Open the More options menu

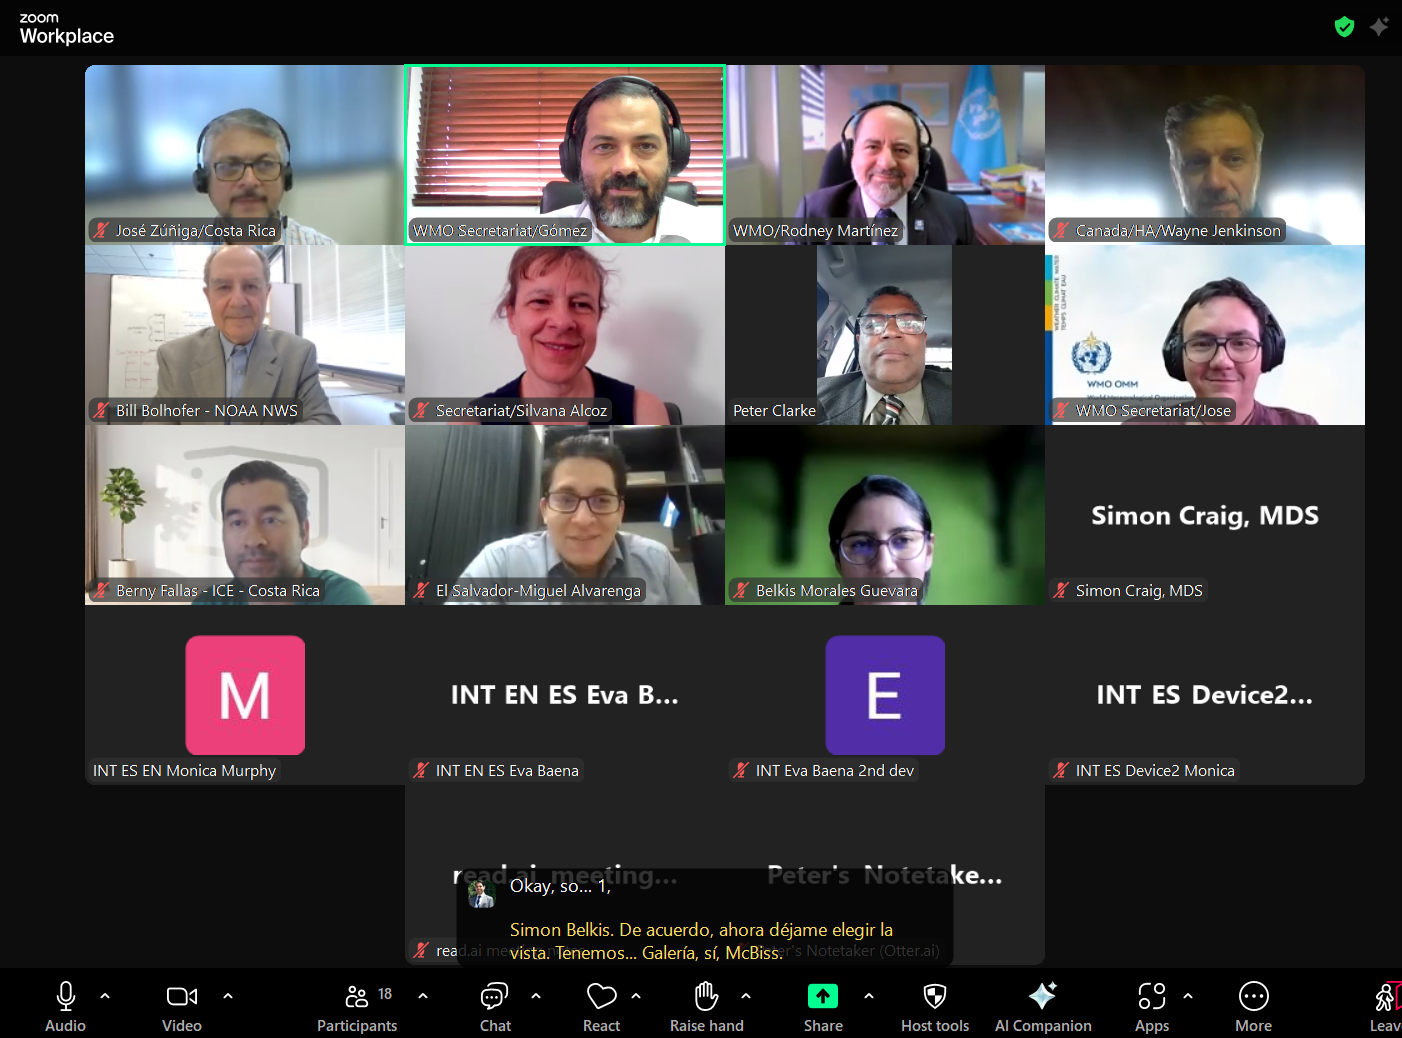tap(1254, 996)
